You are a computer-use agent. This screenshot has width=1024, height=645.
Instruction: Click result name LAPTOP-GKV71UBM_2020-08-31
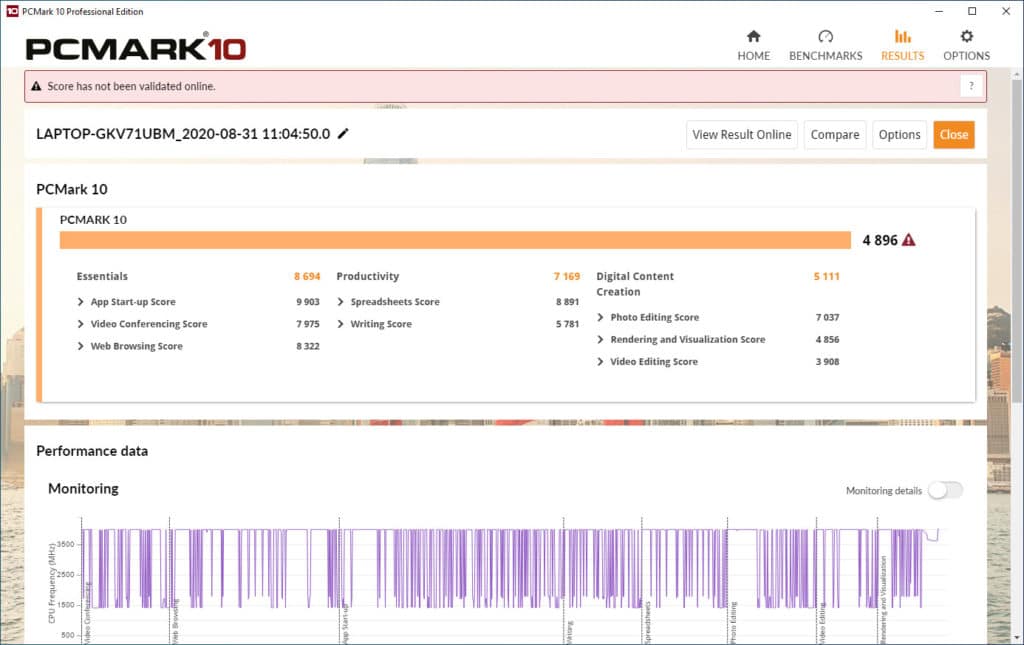tap(183, 134)
